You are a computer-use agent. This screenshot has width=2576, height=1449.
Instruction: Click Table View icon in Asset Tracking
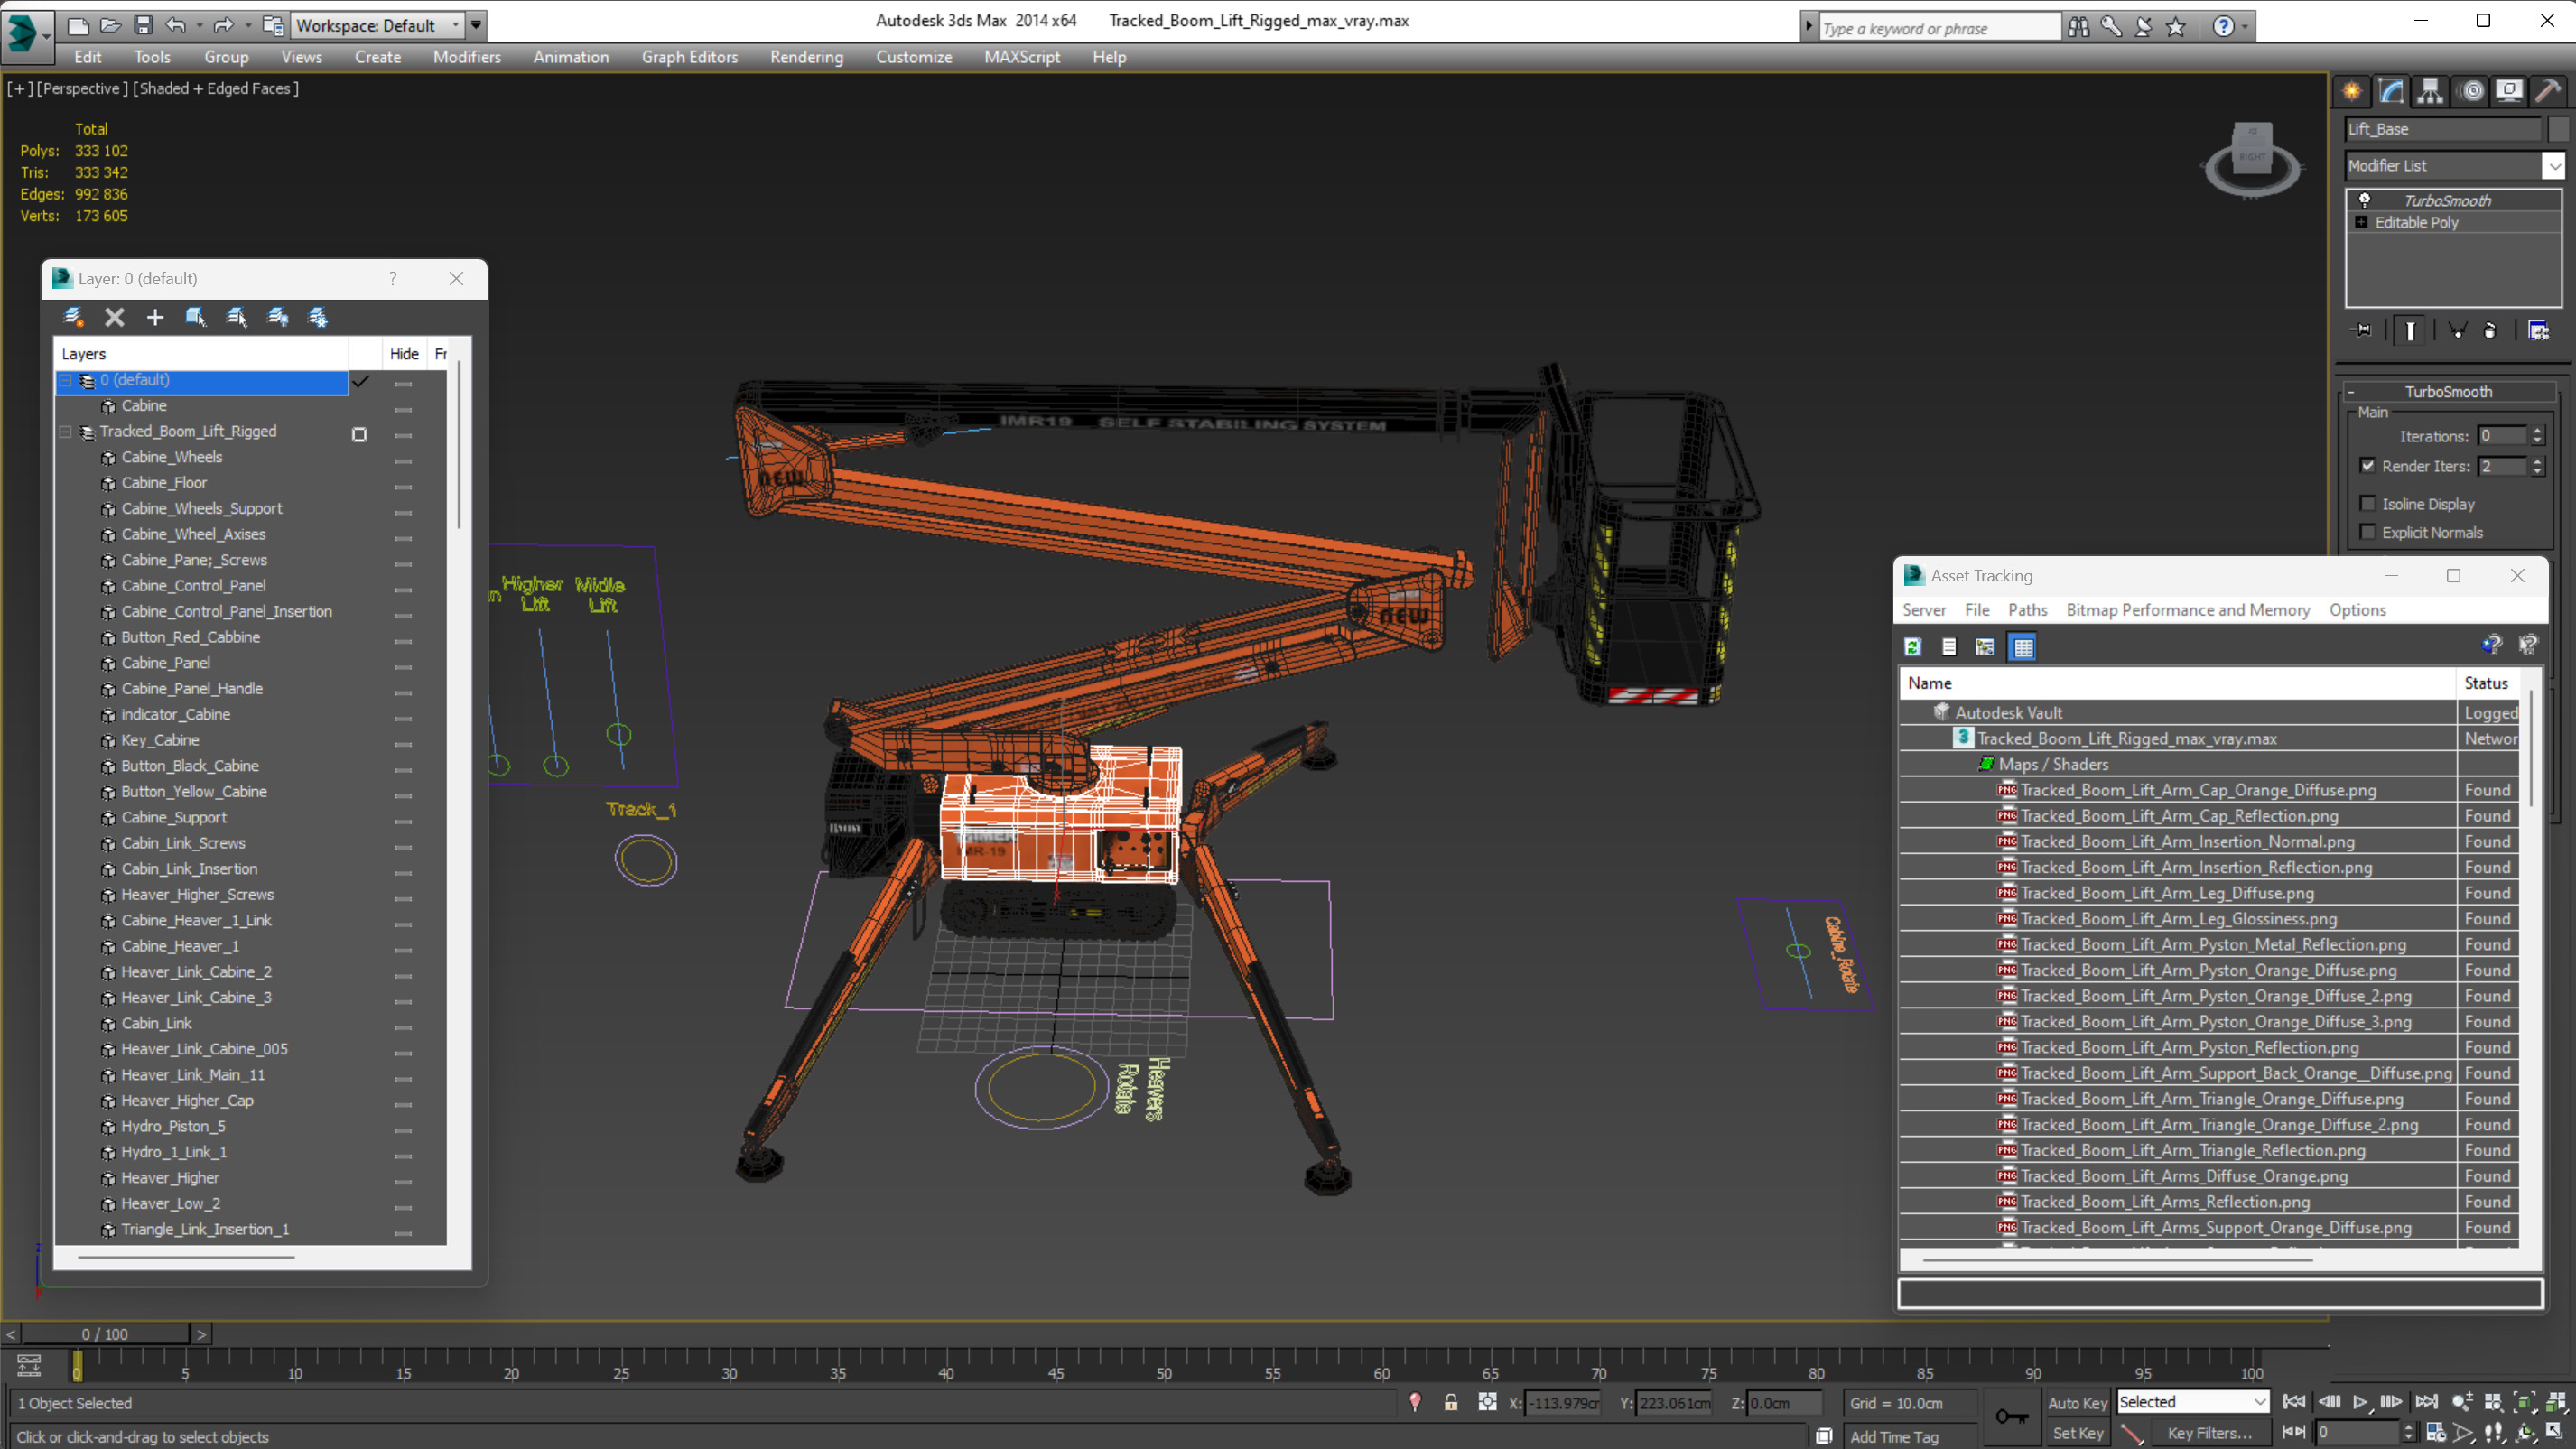(2023, 647)
